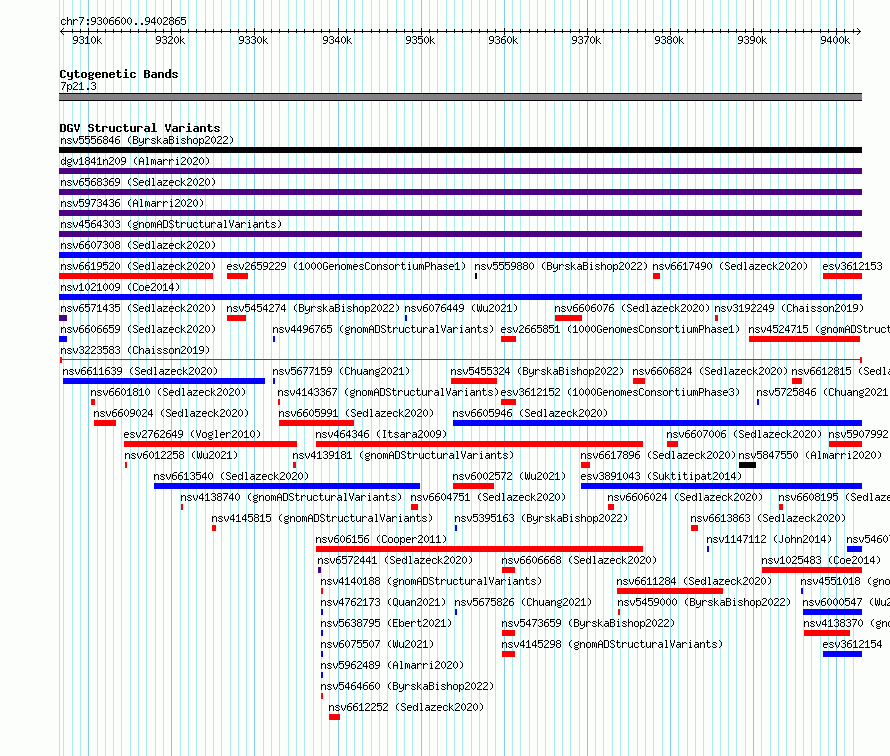Viewport: 890px width, 756px height.
Task: Click nsv6606024 (Sedlazeck2020) label
Action: 685,497
